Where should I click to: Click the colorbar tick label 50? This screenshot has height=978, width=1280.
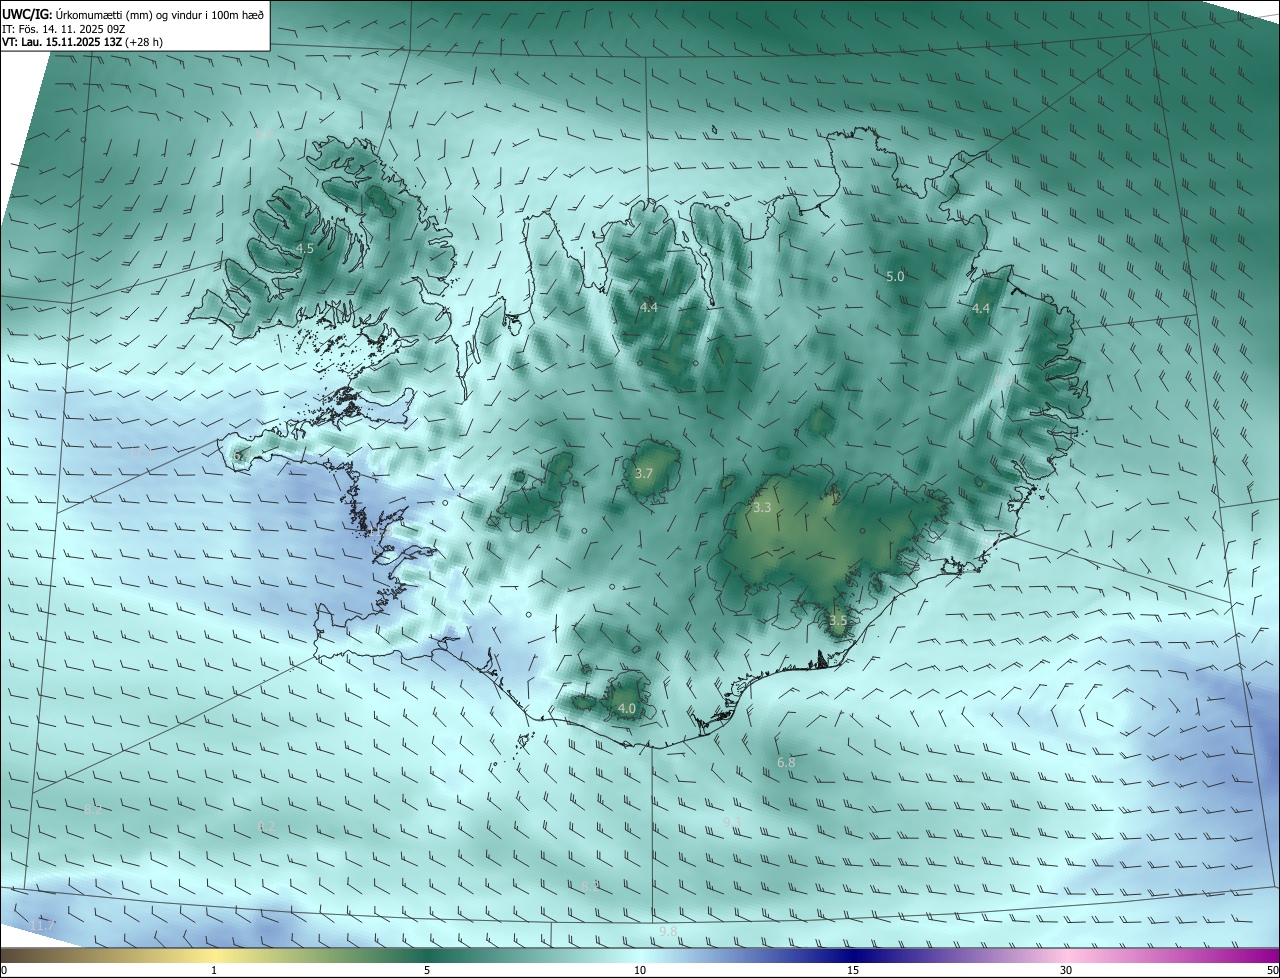(x=1272, y=970)
